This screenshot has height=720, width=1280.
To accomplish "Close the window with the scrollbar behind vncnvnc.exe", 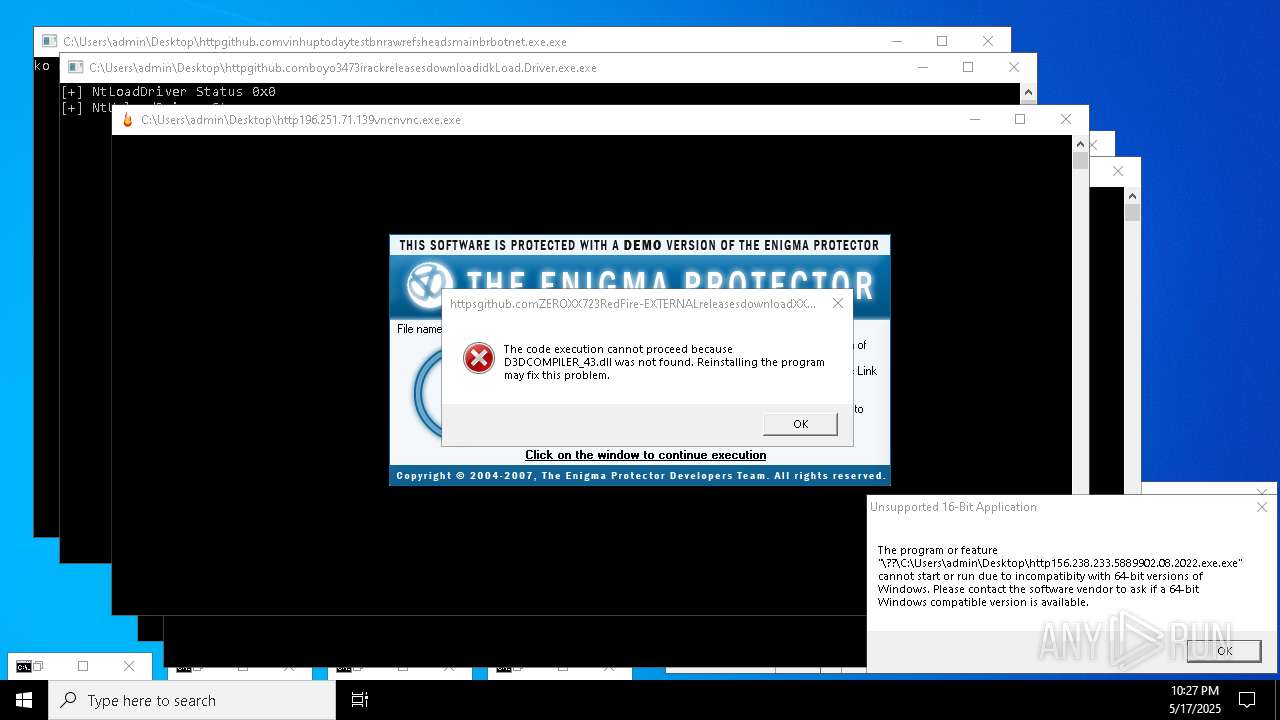I will click(1118, 171).
